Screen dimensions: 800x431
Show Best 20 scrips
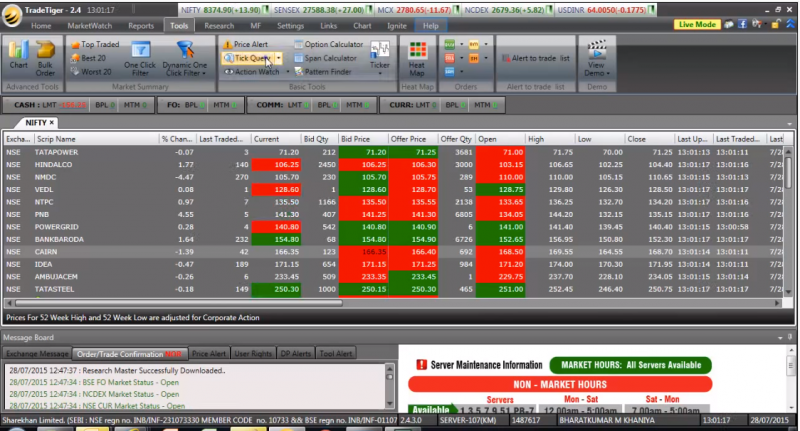(x=89, y=58)
